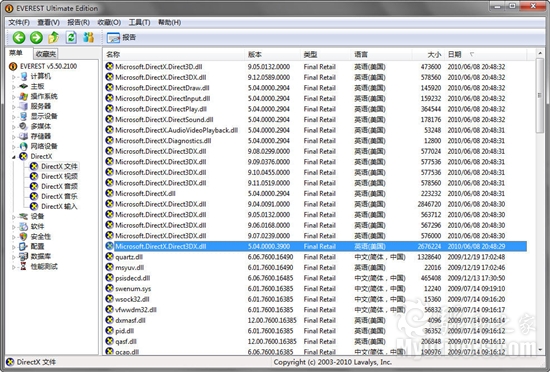Expand the 存储器 tree node

pos(14,136)
